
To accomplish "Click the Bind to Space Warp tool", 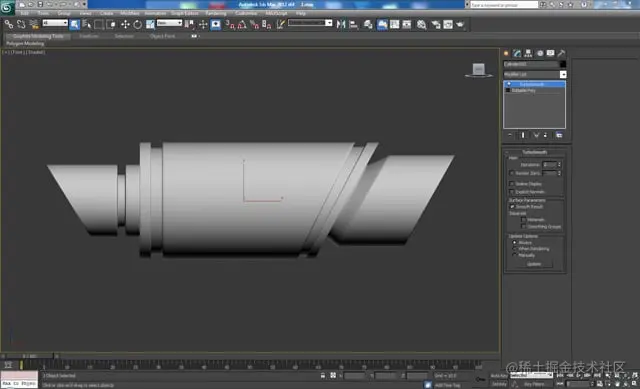I will 34,24.
